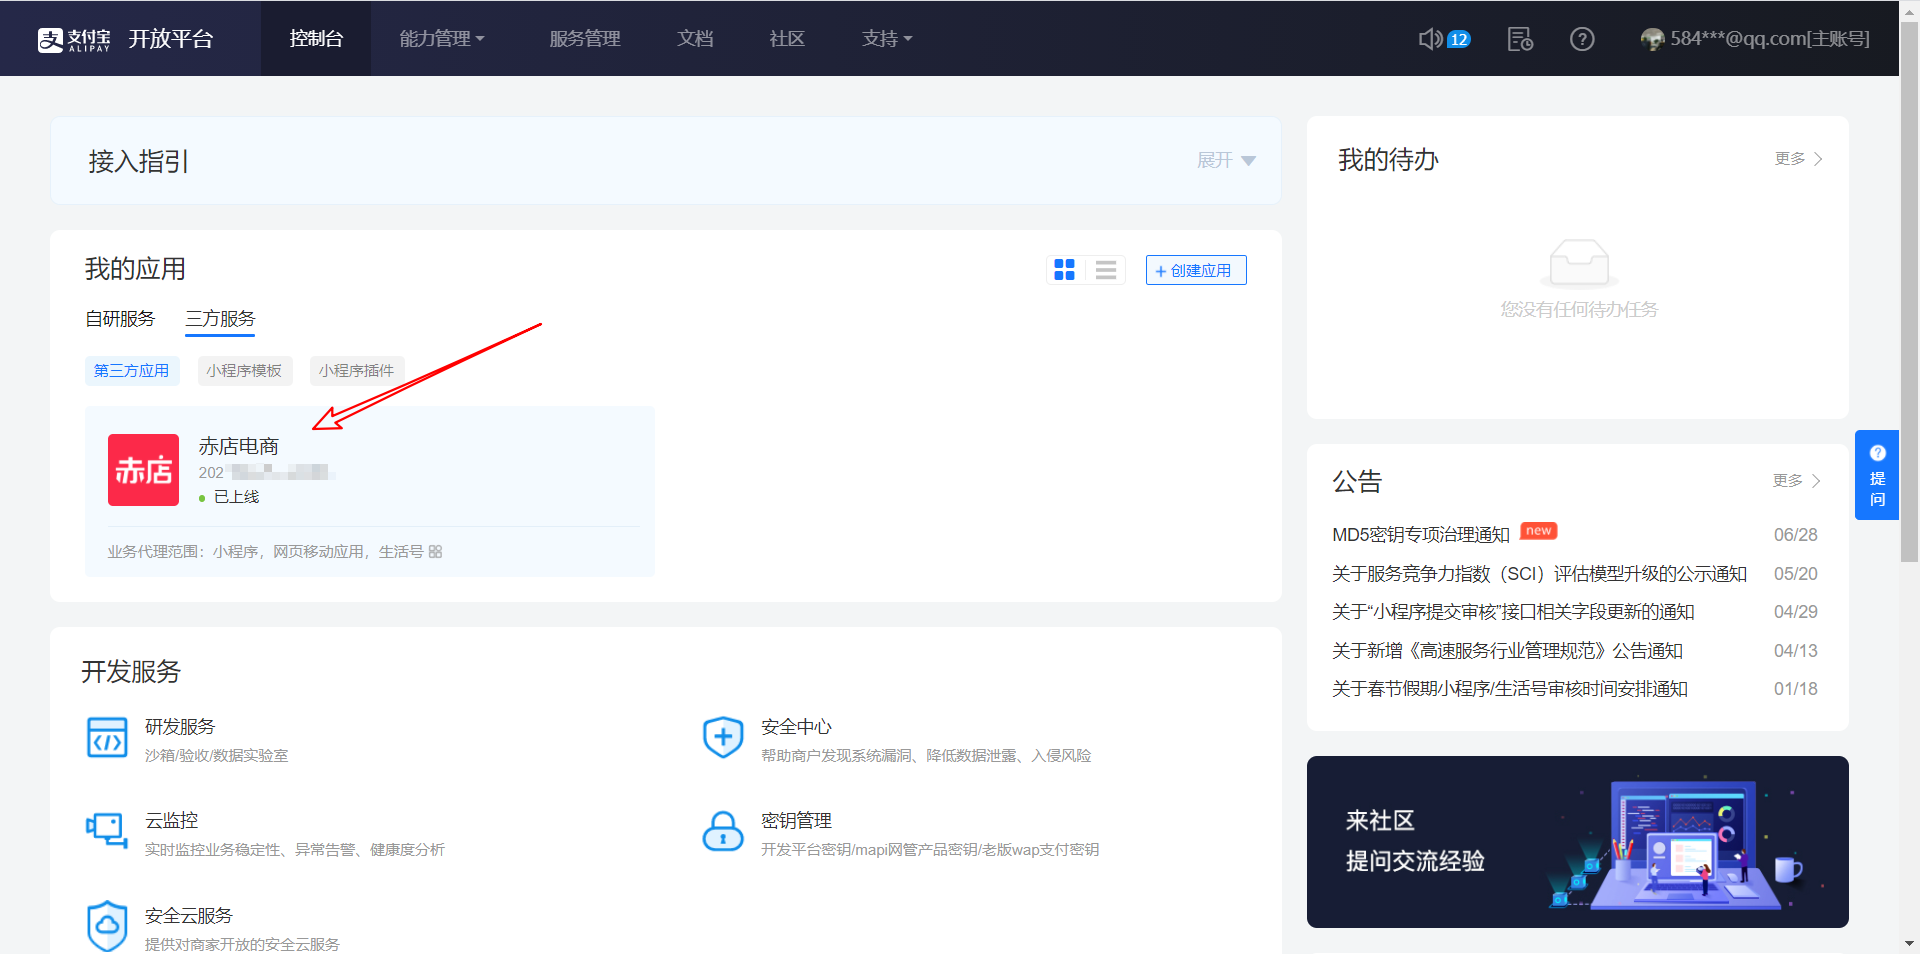The image size is (1920, 954).
Task: Open the 小程序提交审核 interface field announcement
Action: click(x=1513, y=612)
